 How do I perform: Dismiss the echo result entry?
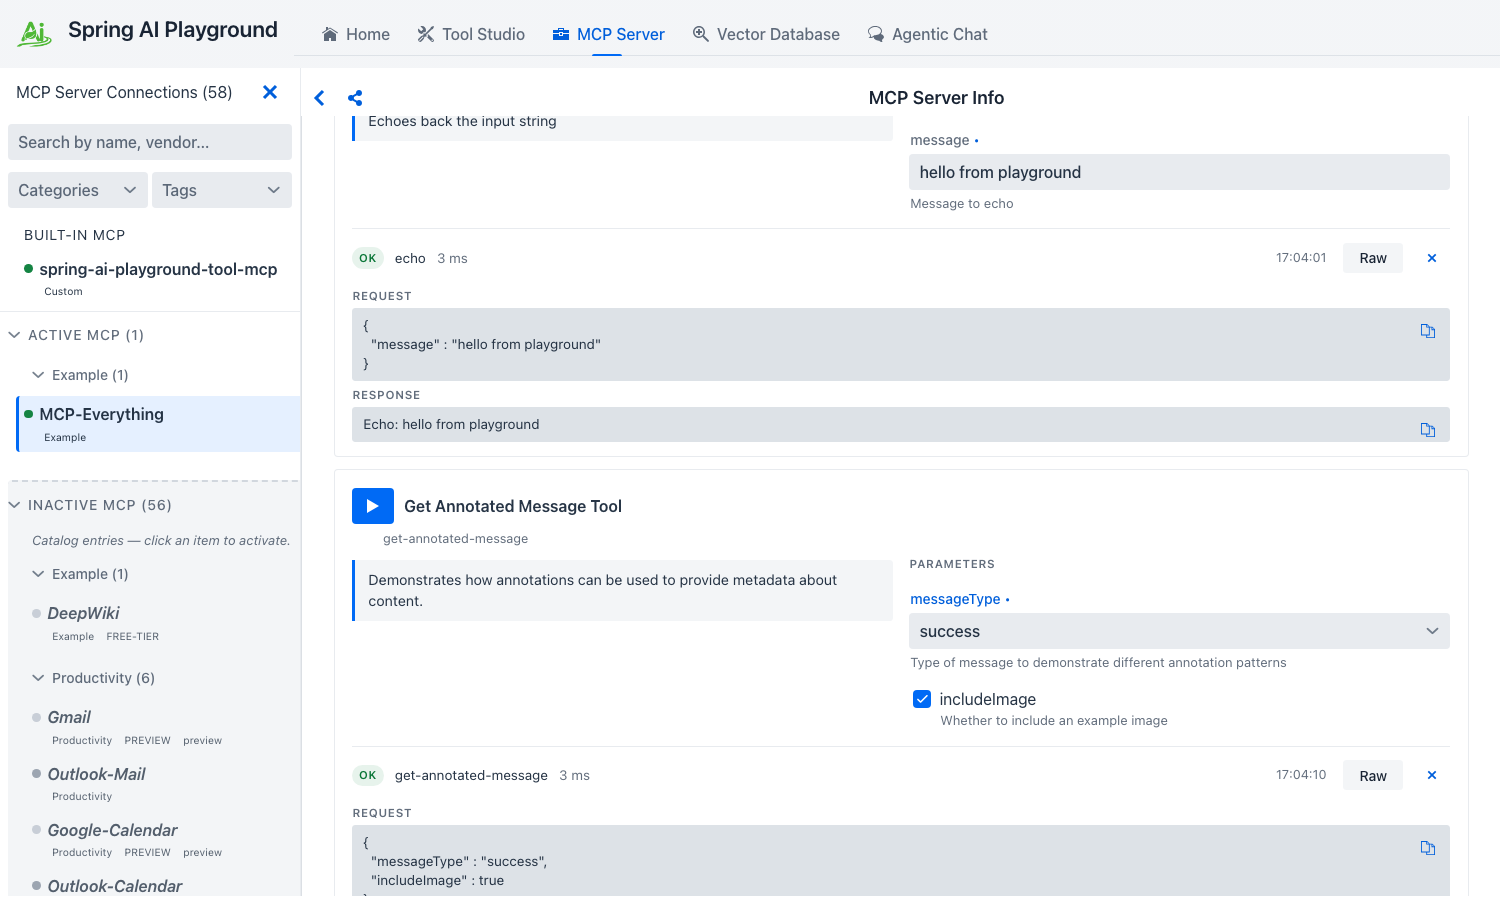click(1432, 258)
